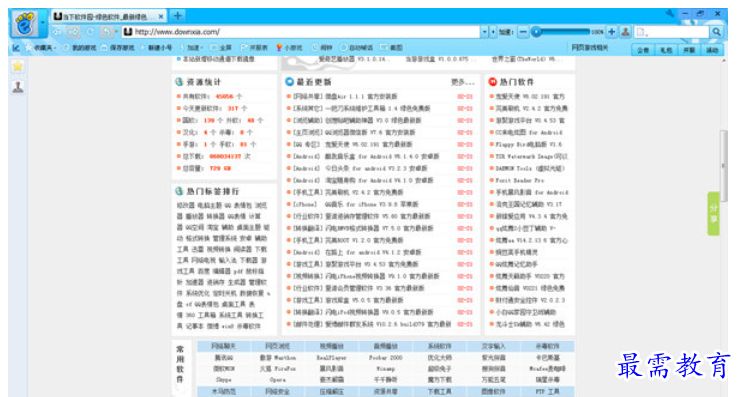
Task: Open 我的游戏 in the toolbar
Action: point(80,48)
